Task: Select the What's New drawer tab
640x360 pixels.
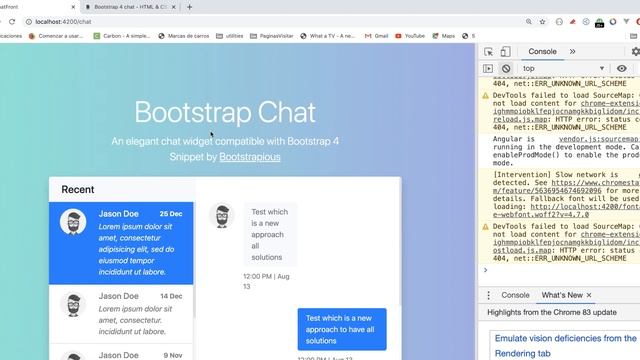Action: tap(562, 295)
